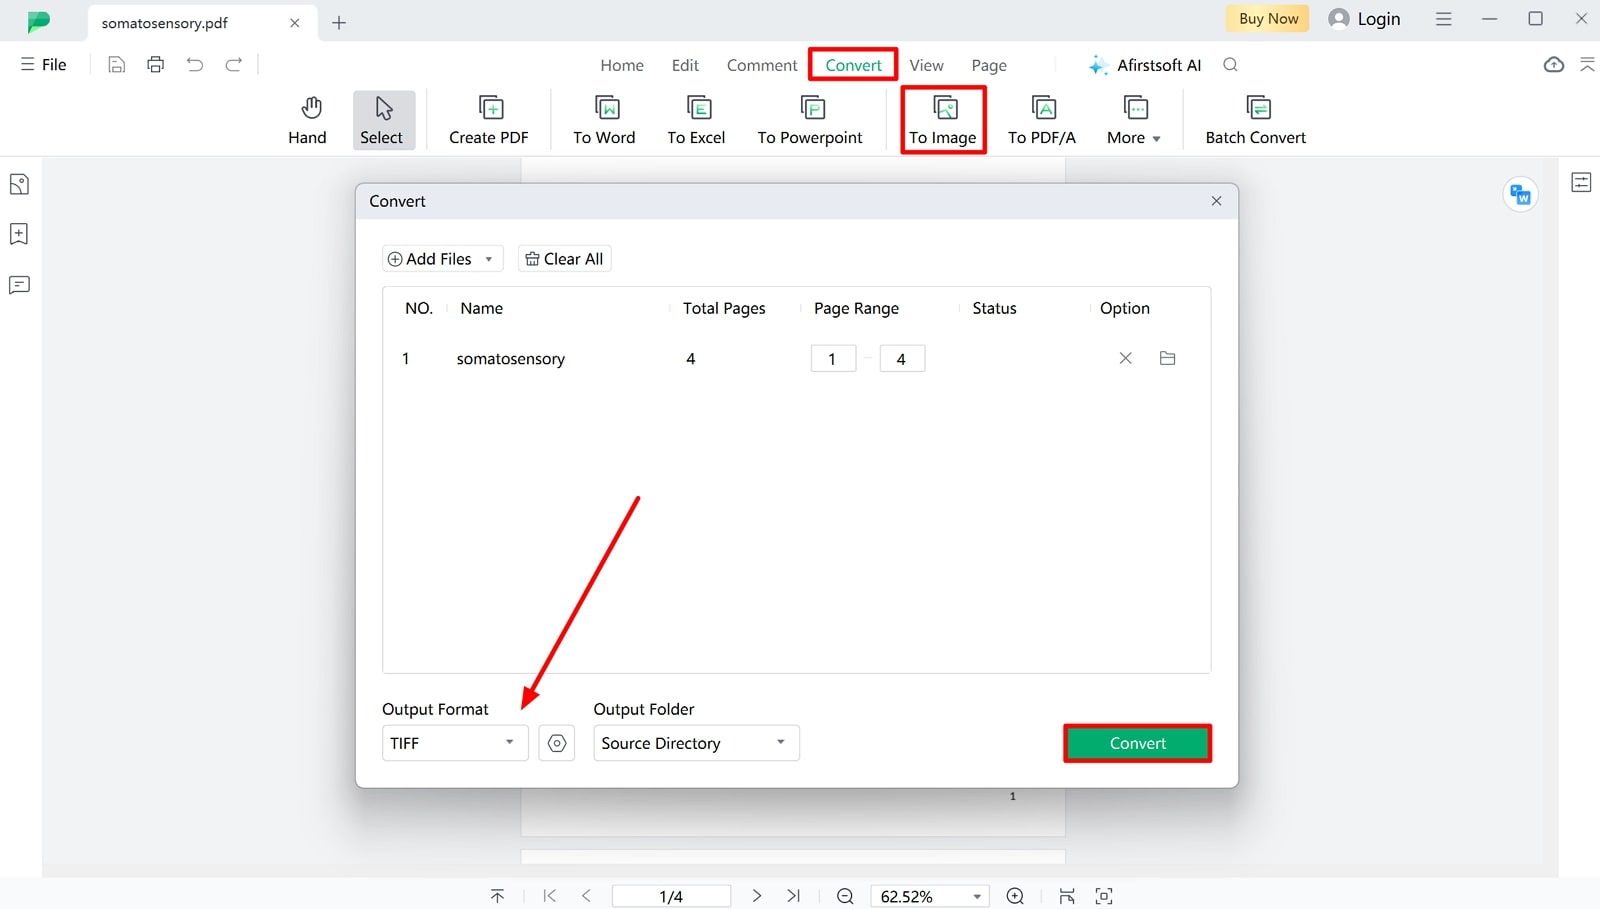The height and width of the screenshot is (909, 1600).
Task: Choose the To PDF/A conversion
Action: (1042, 121)
